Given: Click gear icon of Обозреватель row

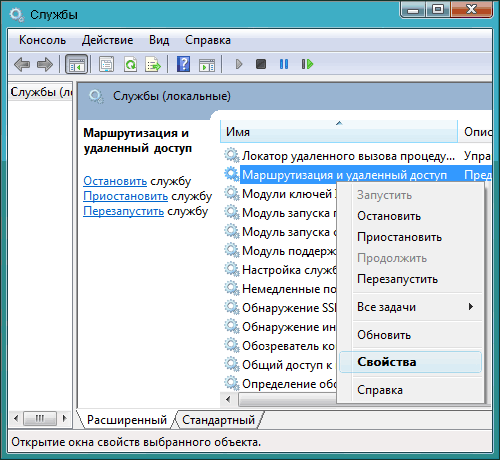Looking at the screenshot, I should coord(232,345).
